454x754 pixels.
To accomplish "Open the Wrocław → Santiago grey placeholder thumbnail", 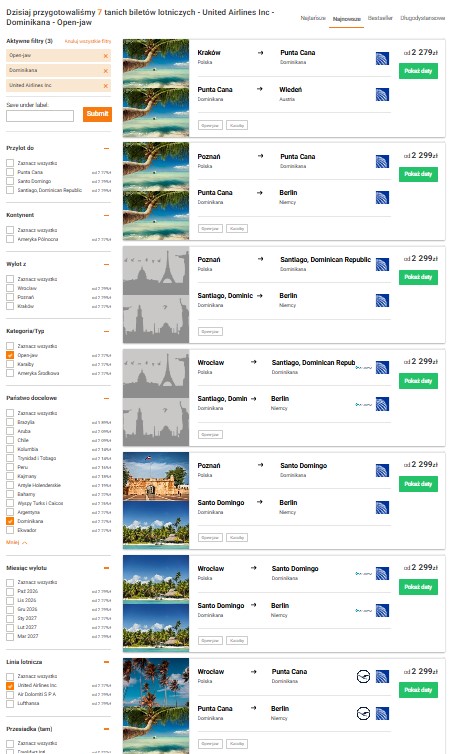I will click(156, 373).
